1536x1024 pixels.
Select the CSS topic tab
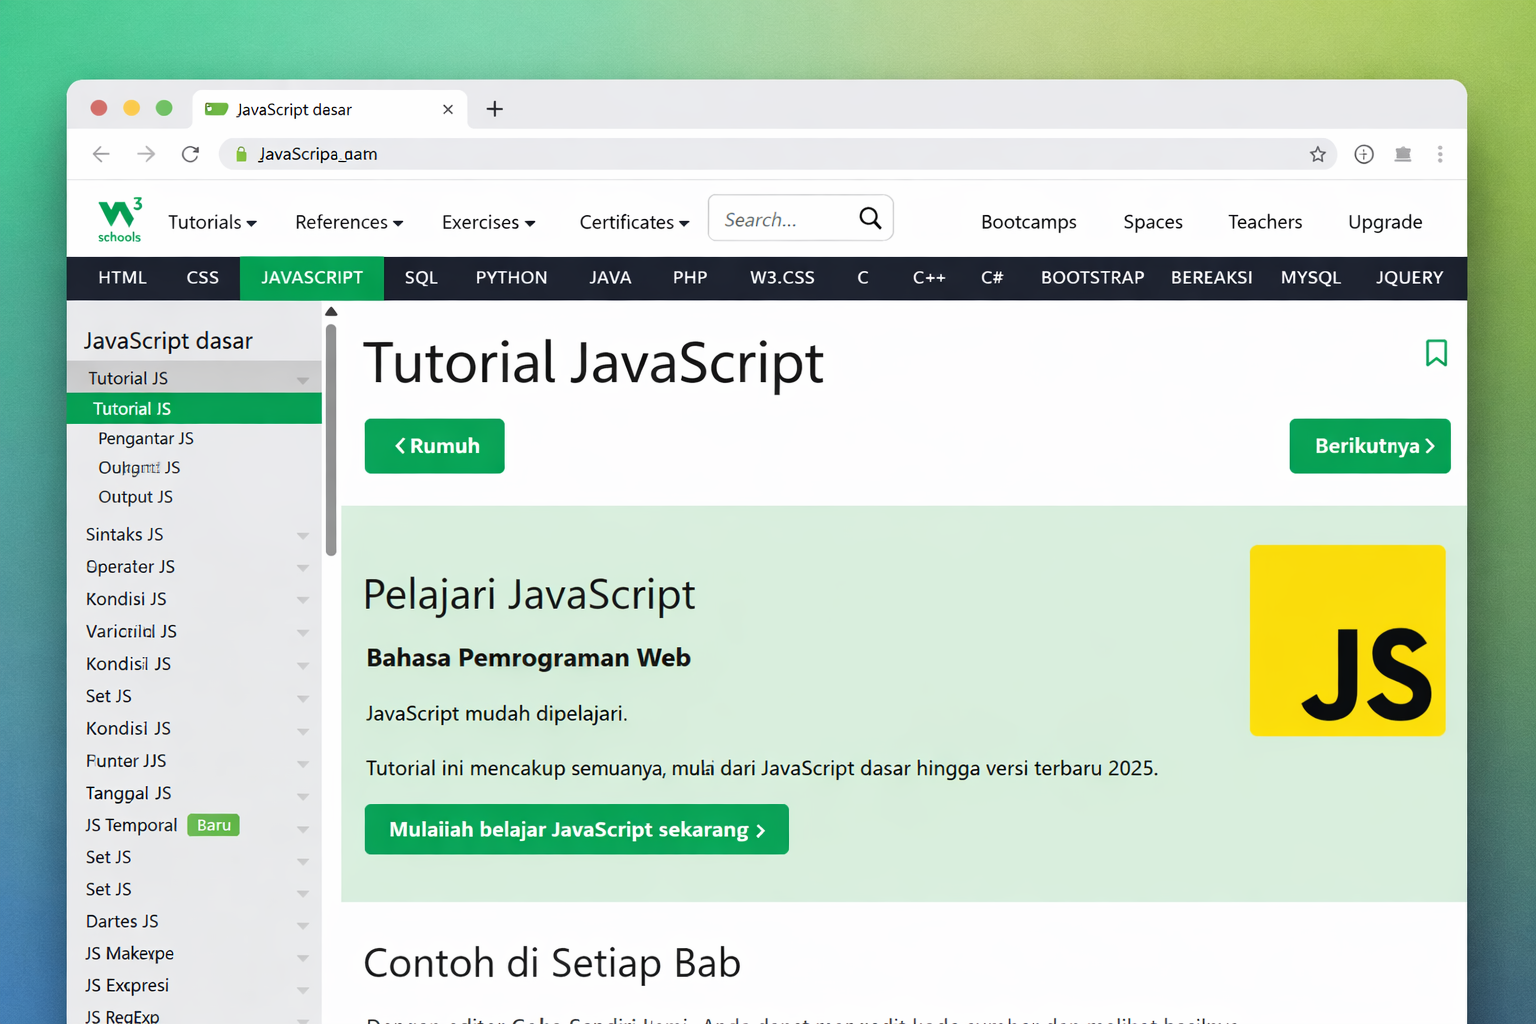click(x=202, y=278)
